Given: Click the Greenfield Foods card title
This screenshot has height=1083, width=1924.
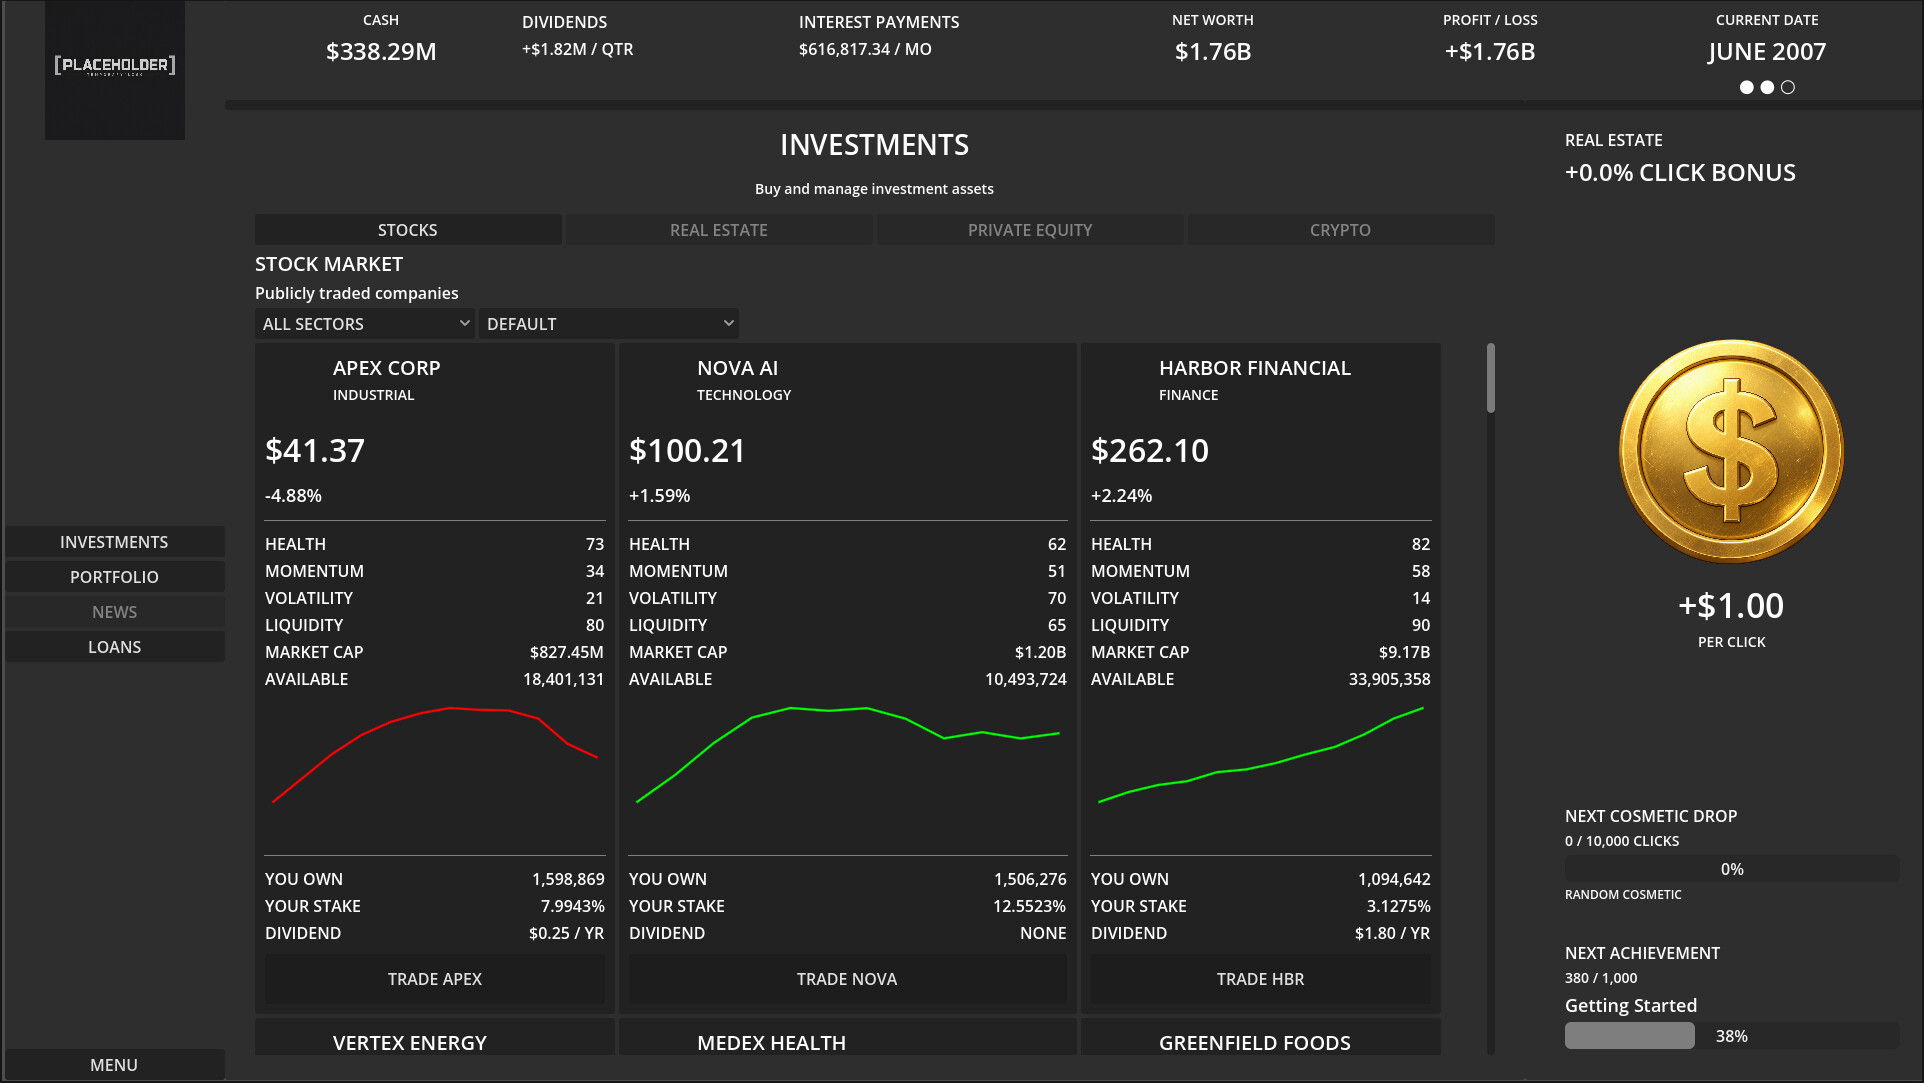Looking at the screenshot, I should 1255,1043.
